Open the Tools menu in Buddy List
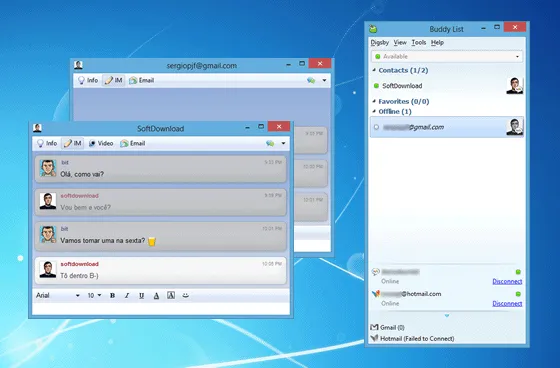The width and height of the screenshot is (560, 368). click(x=419, y=43)
